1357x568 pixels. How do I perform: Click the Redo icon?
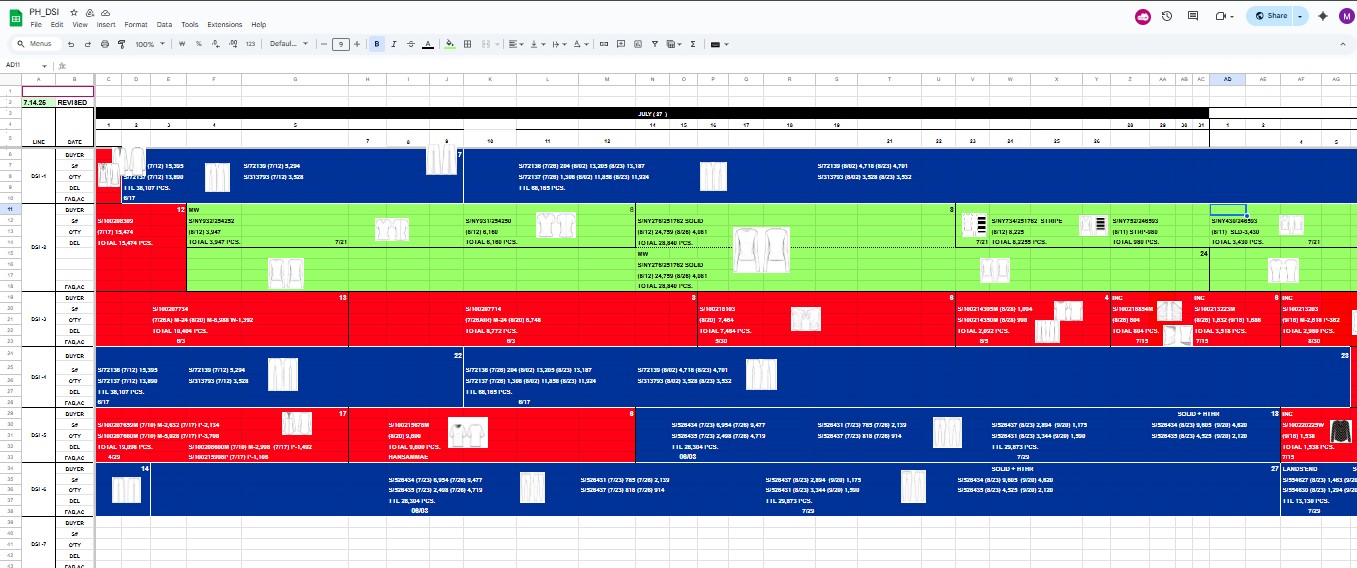coord(87,44)
